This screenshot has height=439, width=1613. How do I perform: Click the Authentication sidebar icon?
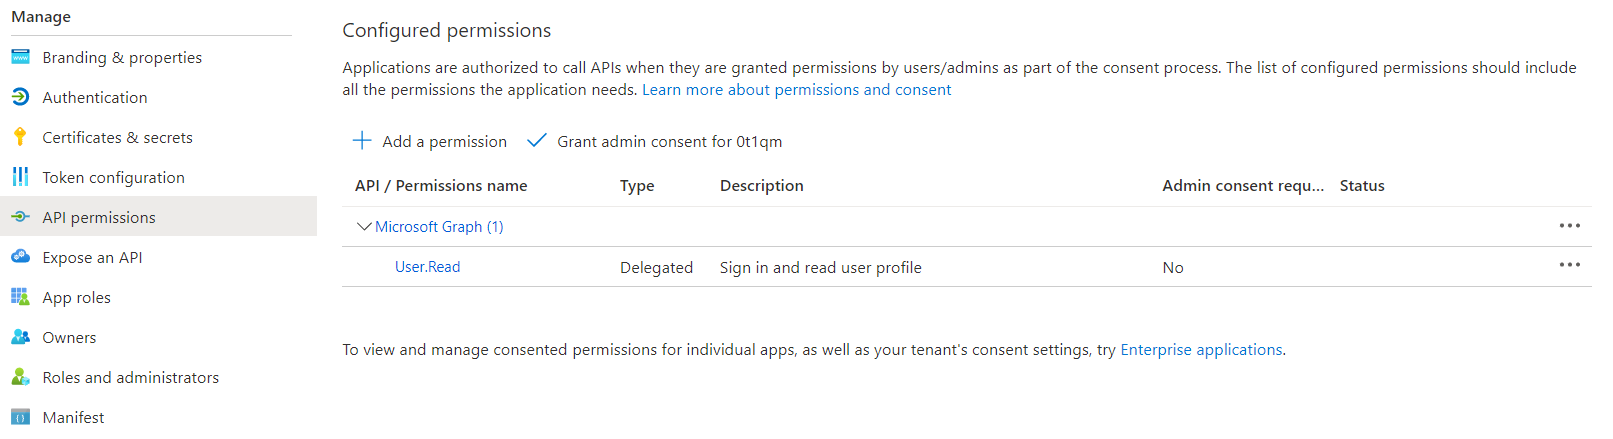[x=20, y=97]
